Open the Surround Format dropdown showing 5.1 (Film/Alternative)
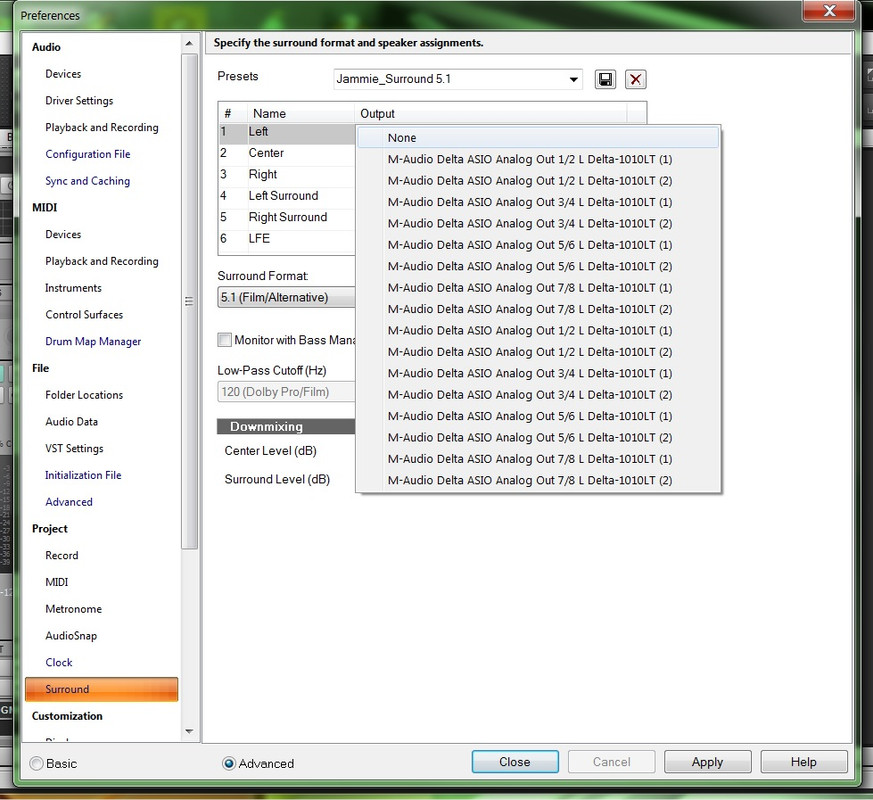Viewport: 873px width, 800px height. point(286,297)
